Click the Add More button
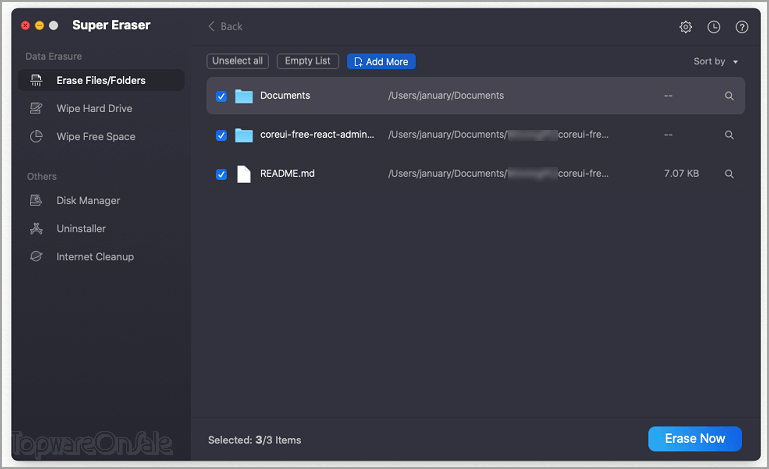This screenshot has width=769, height=469. [381, 61]
